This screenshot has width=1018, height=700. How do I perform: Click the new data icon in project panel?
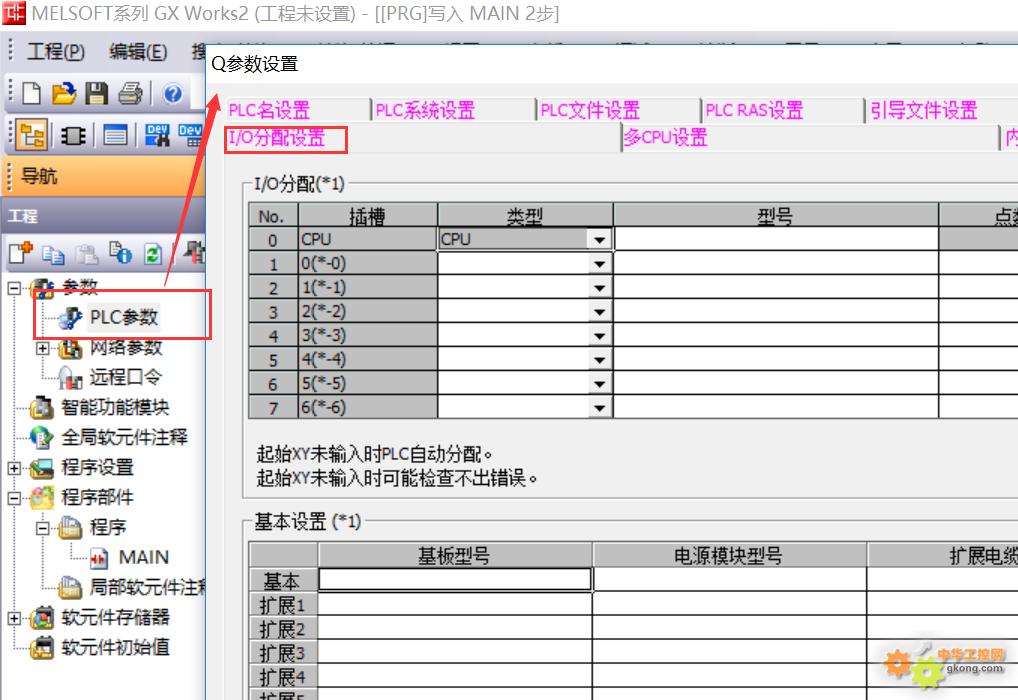tap(22, 254)
